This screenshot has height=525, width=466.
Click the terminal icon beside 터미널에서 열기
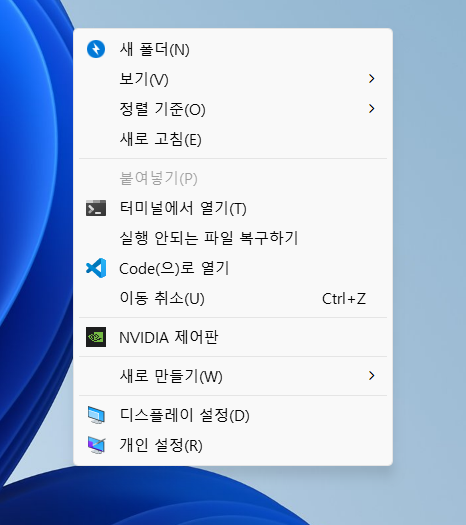(96, 208)
